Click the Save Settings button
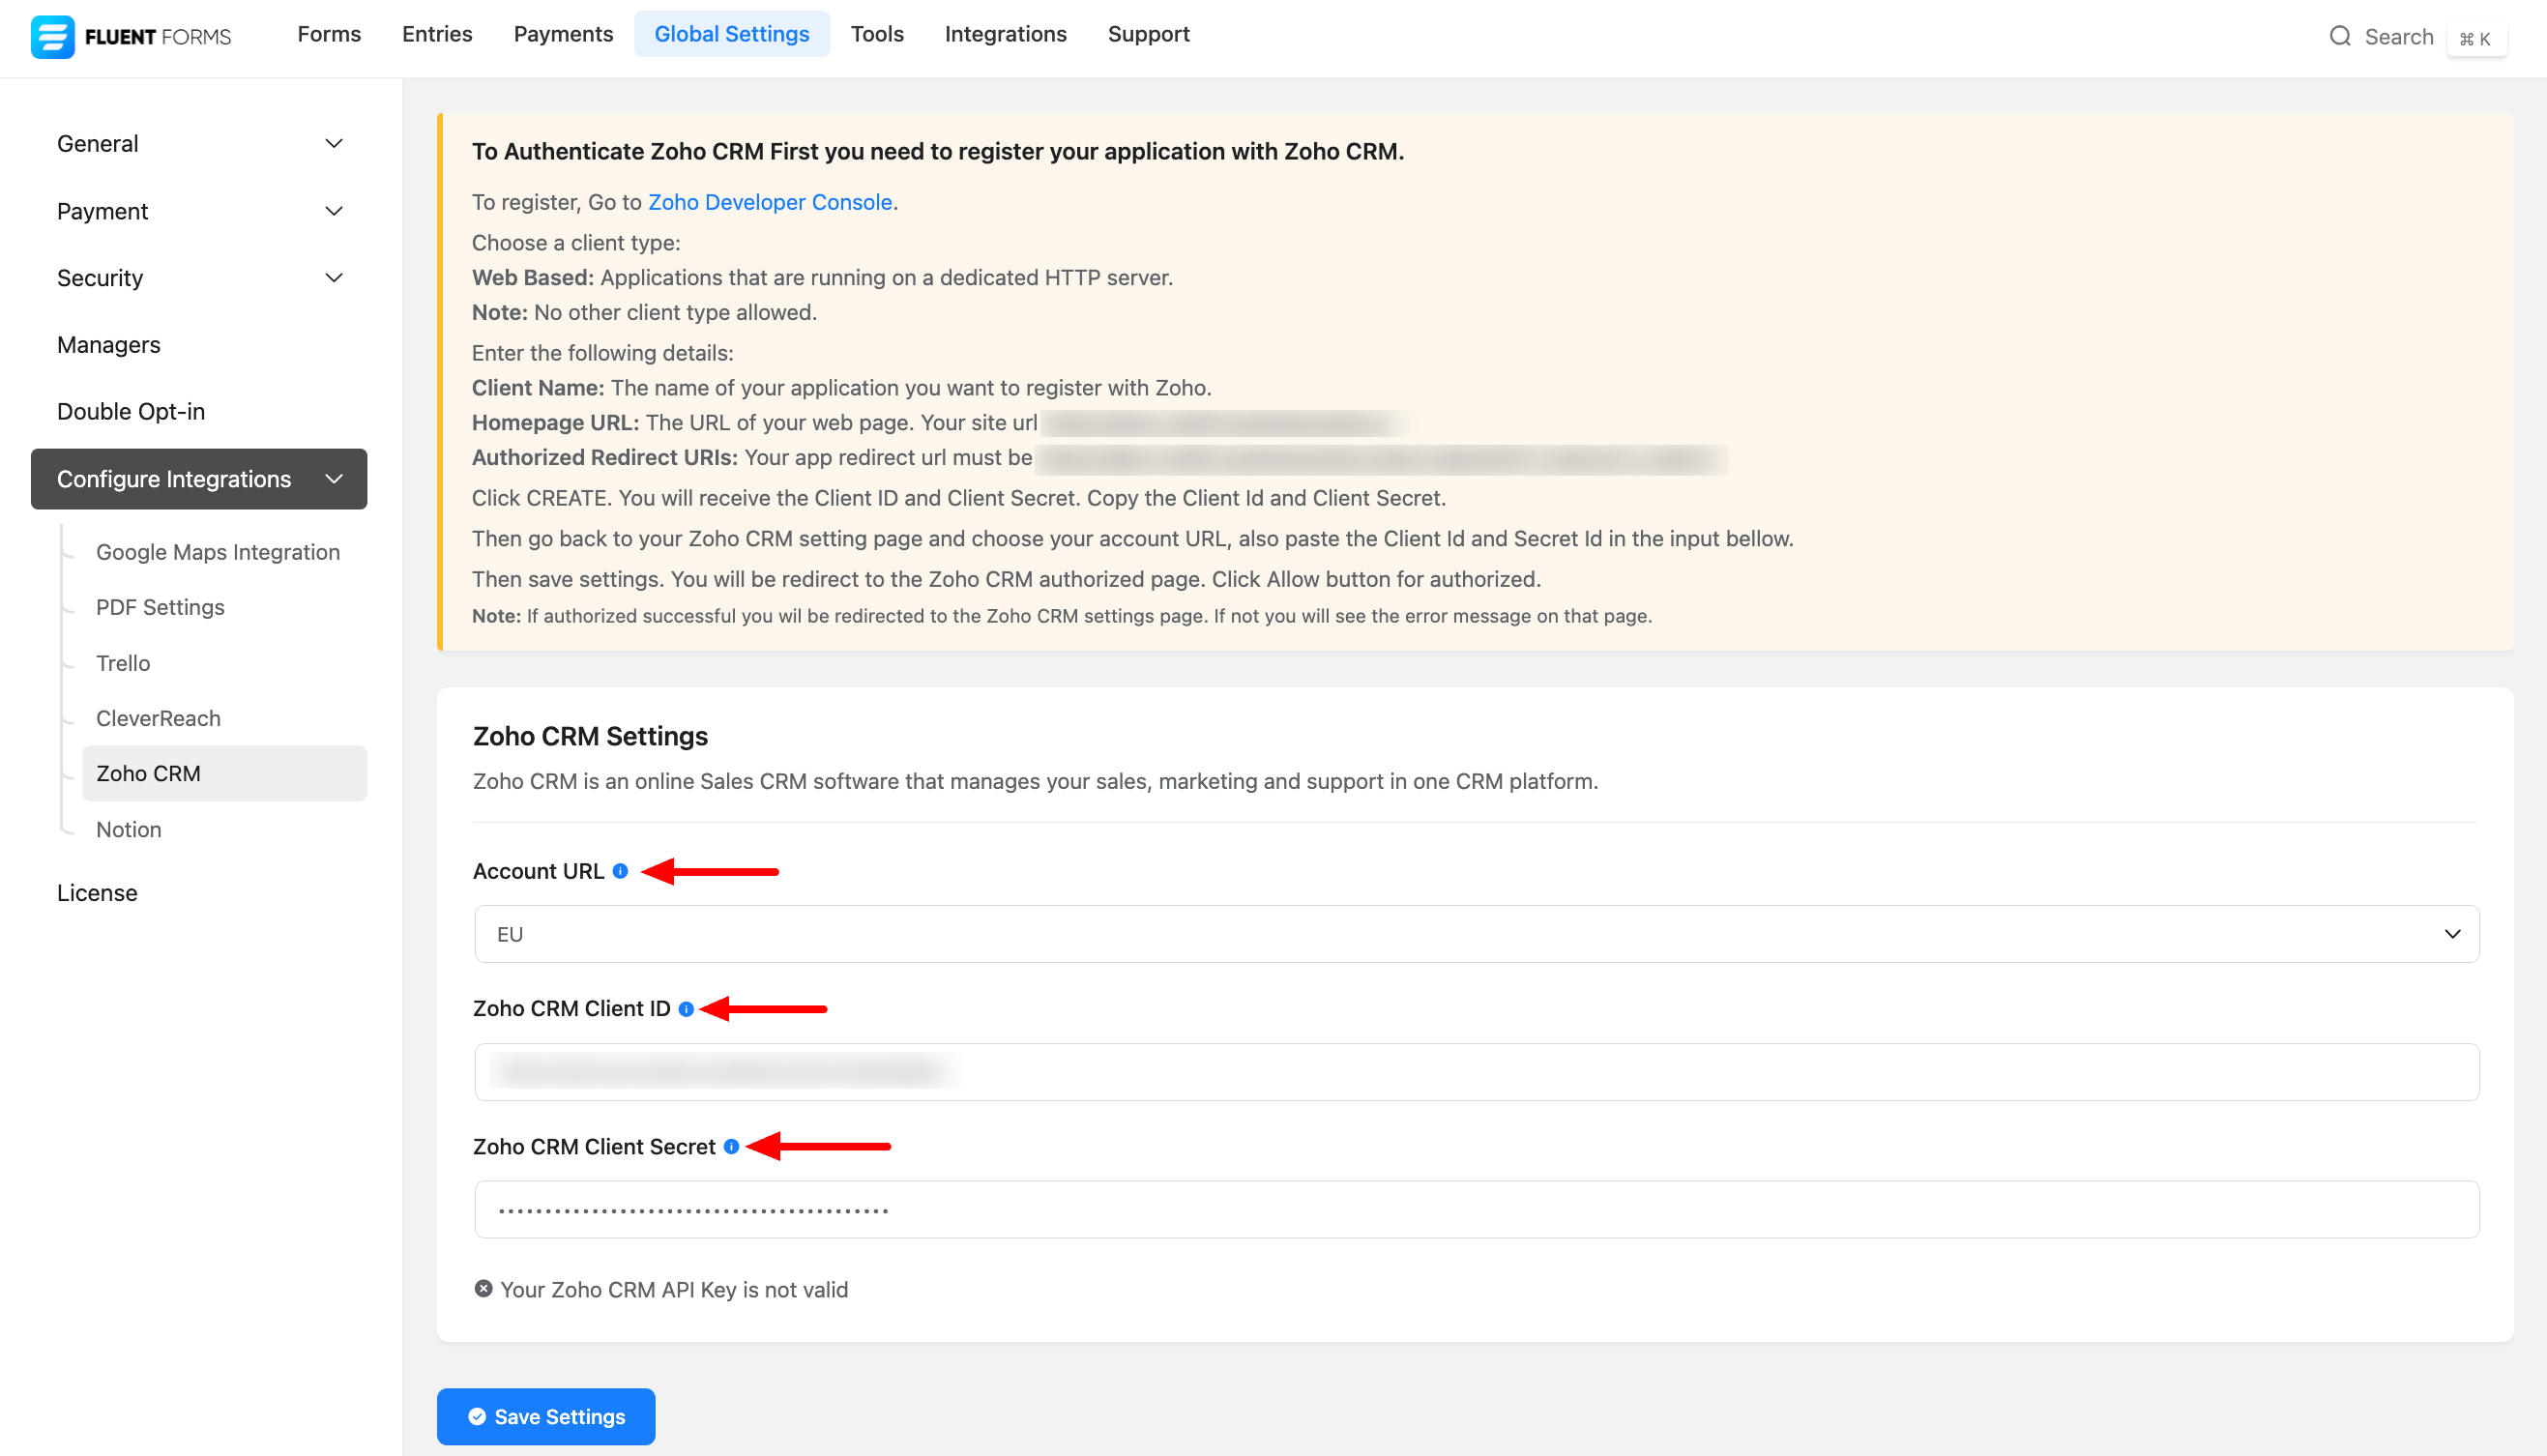The image size is (2547, 1456). click(x=546, y=1416)
